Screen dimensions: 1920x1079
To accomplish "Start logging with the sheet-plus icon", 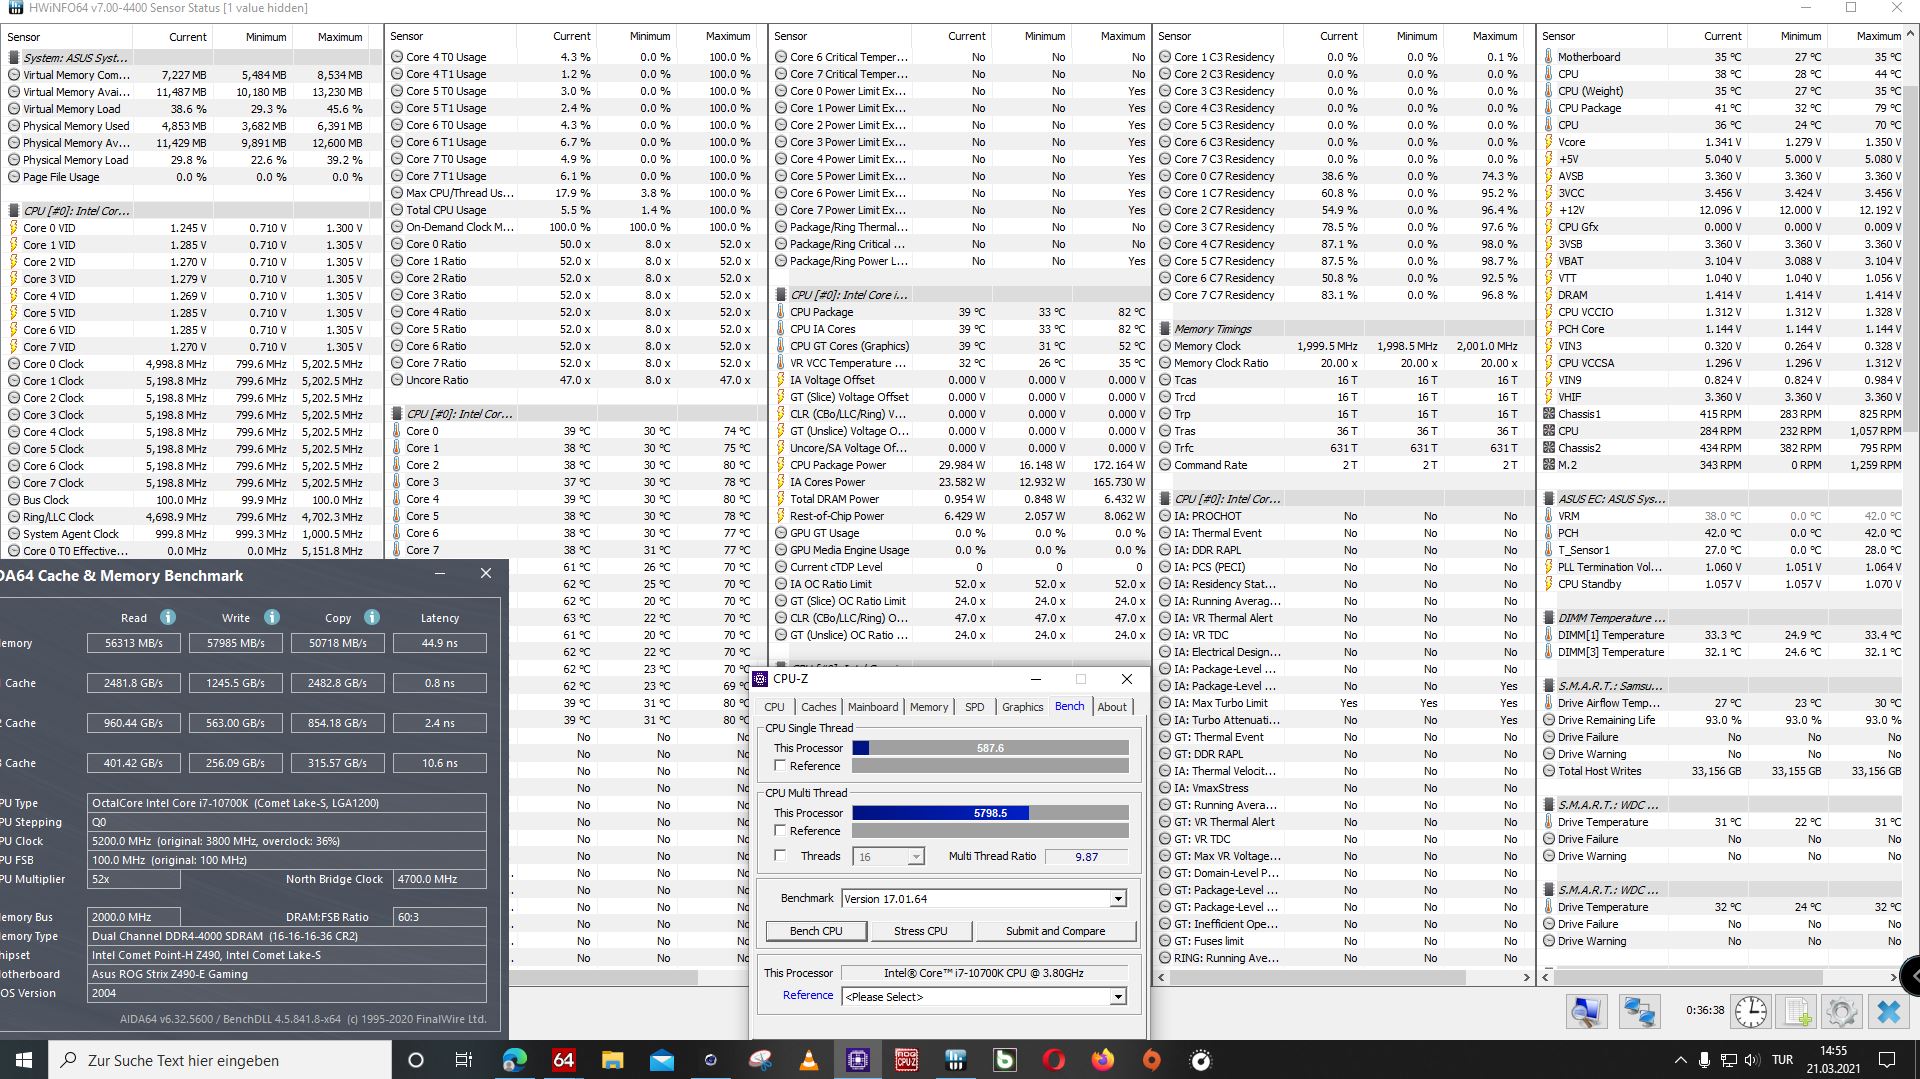I will click(1797, 1012).
